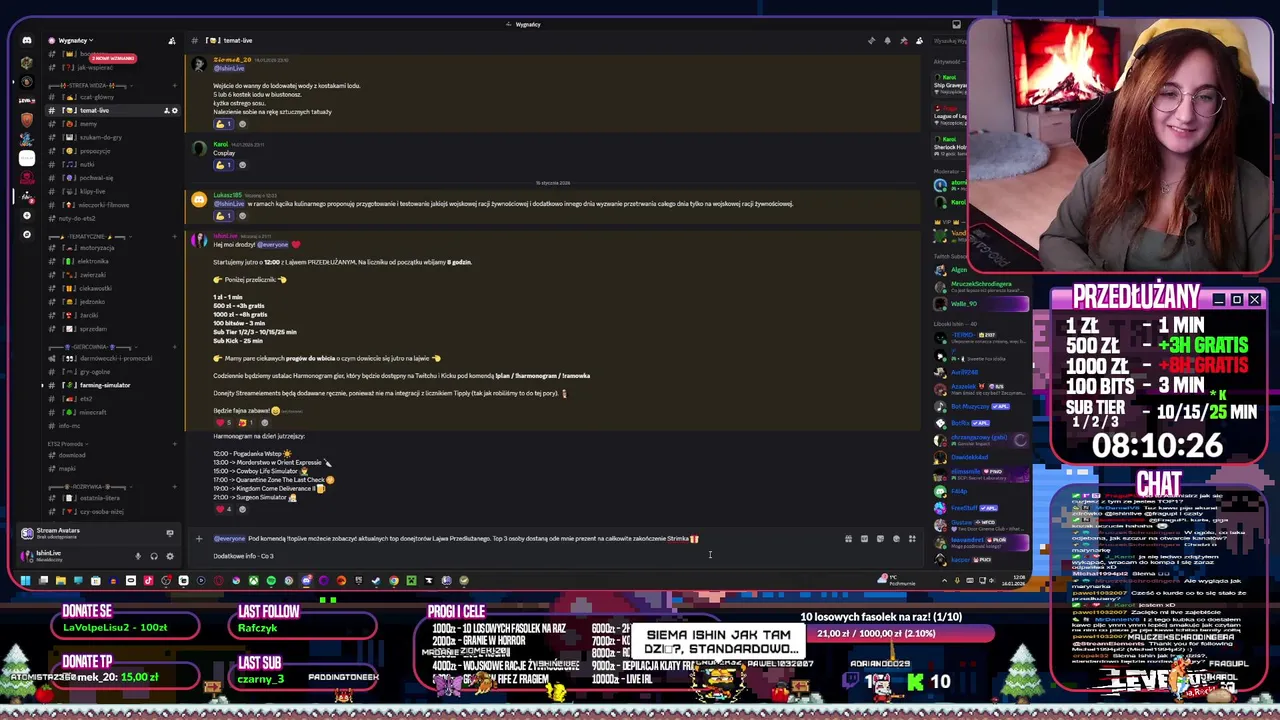Show pinned messages pin icon
This screenshot has height=720, width=1280.
(x=903, y=41)
